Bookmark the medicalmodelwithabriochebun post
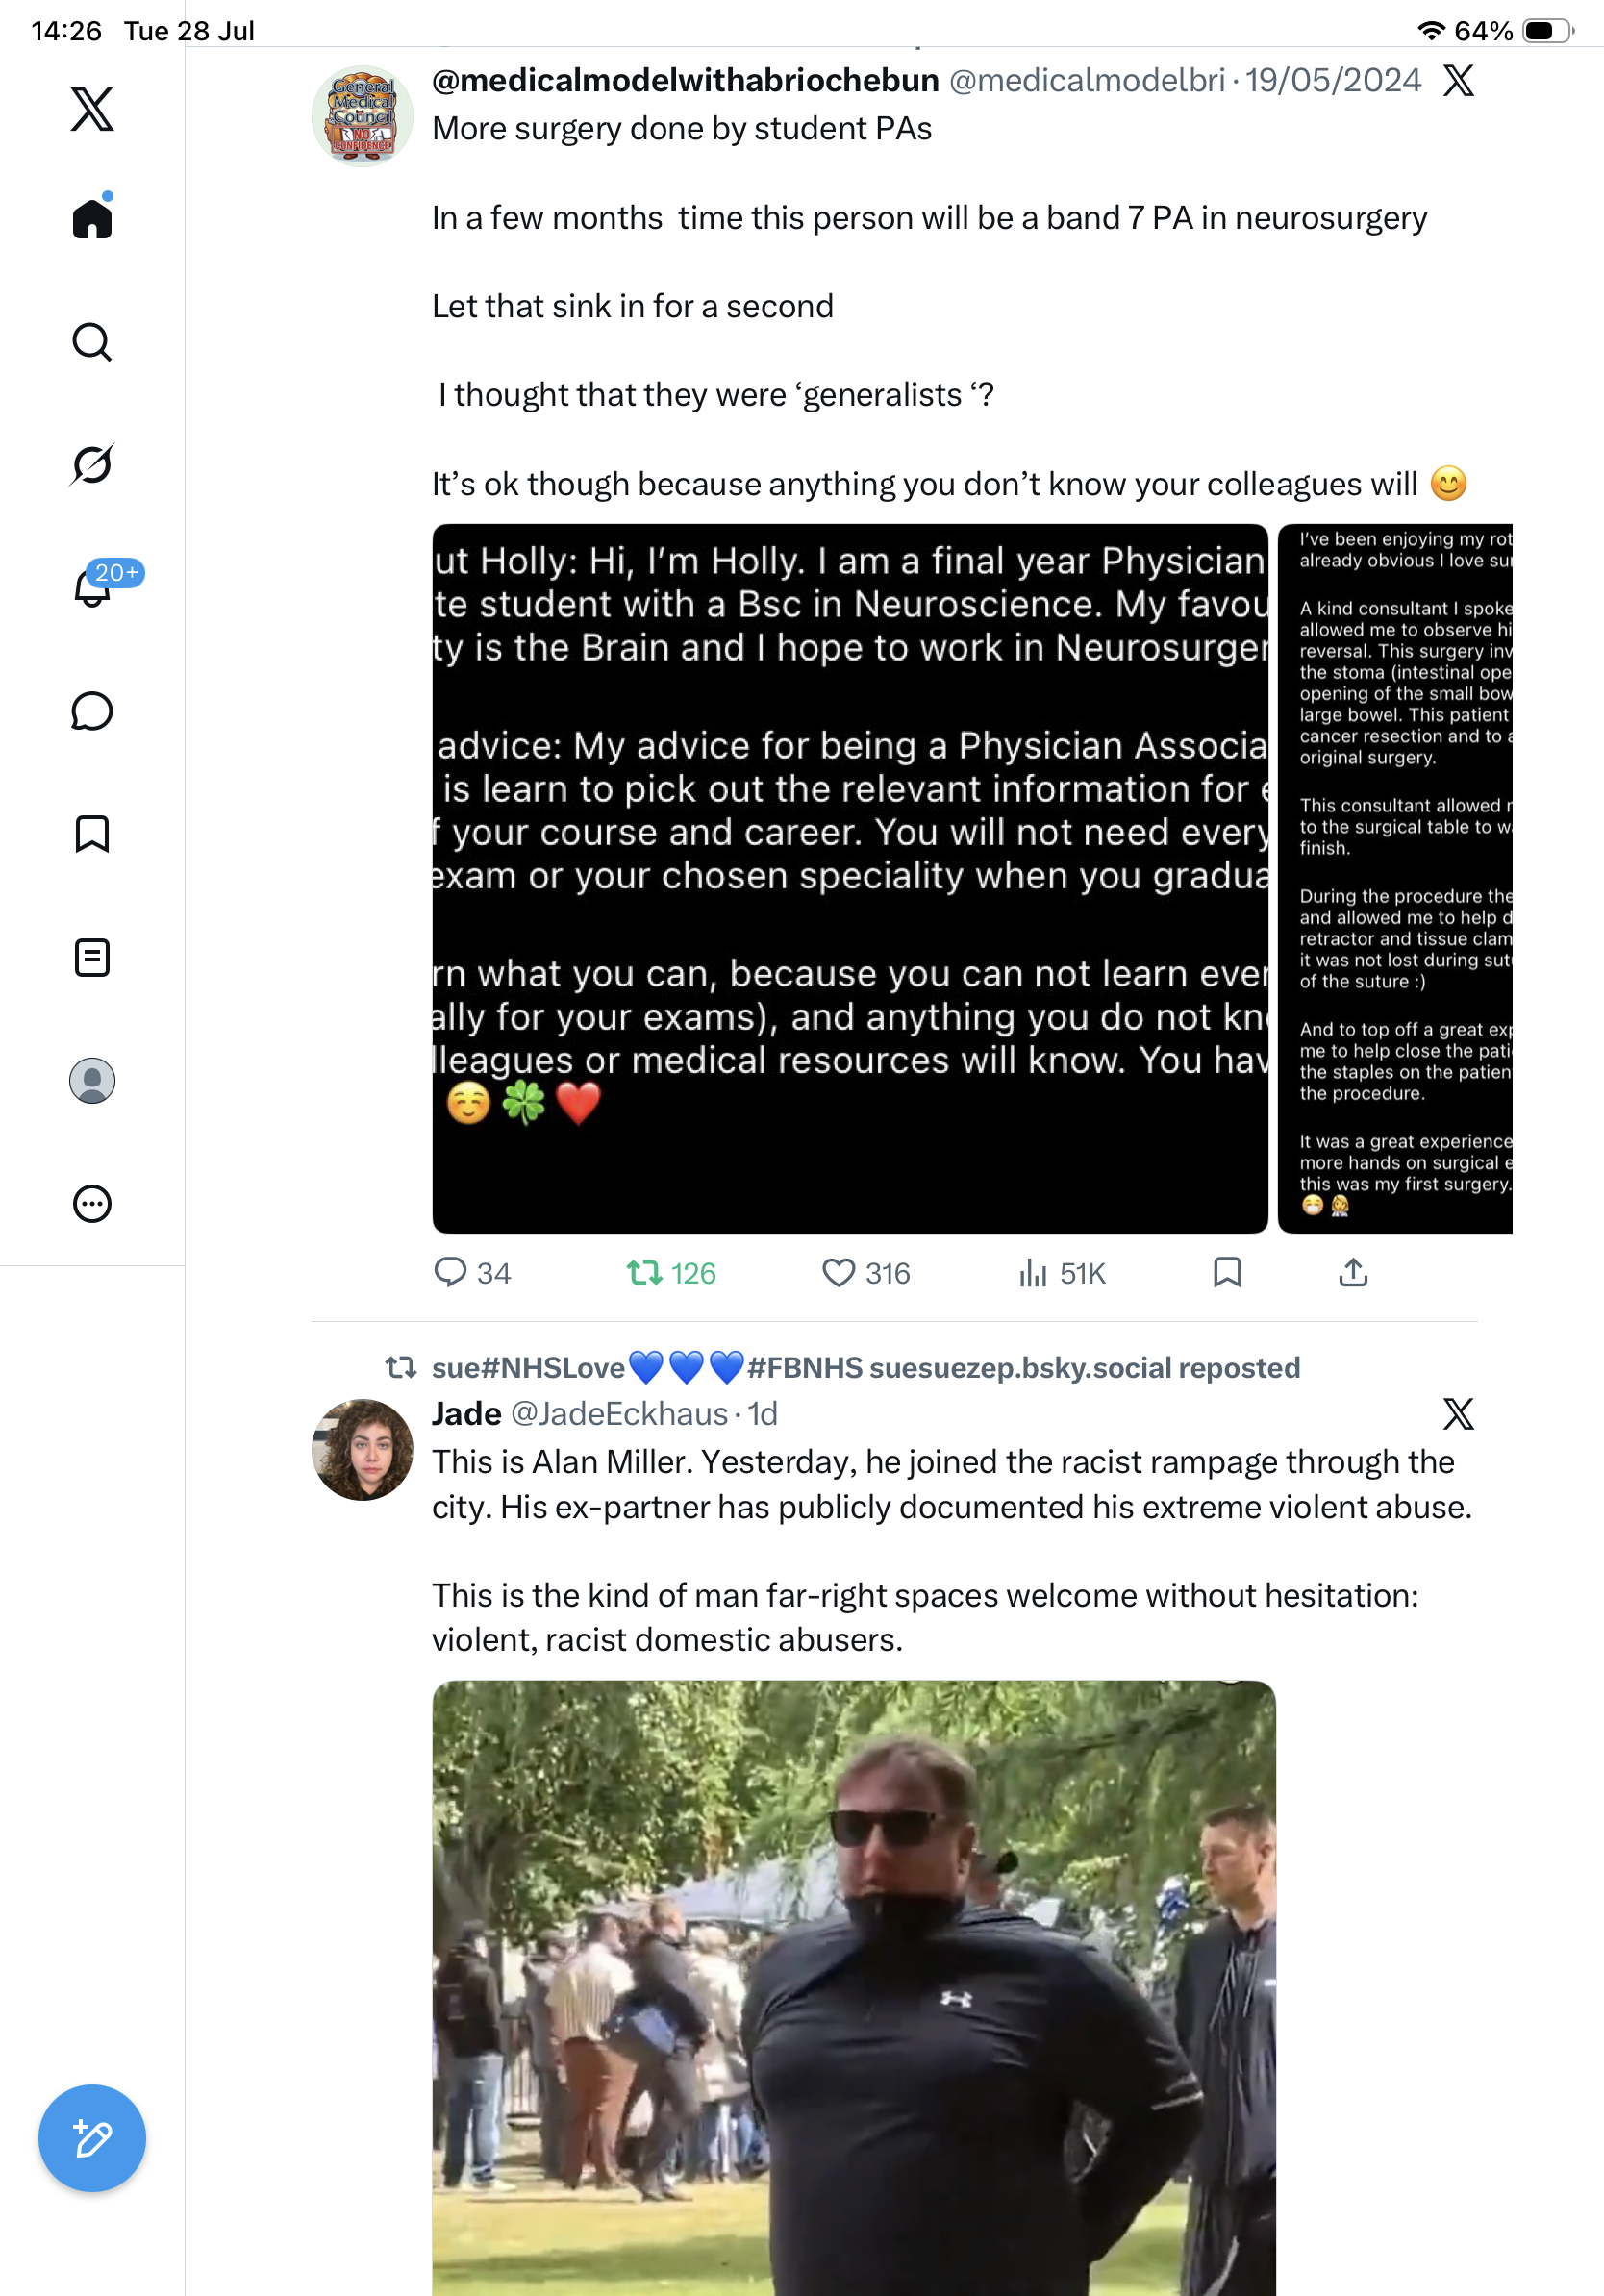The height and width of the screenshot is (2296, 1604). tap(1227, 1272)
